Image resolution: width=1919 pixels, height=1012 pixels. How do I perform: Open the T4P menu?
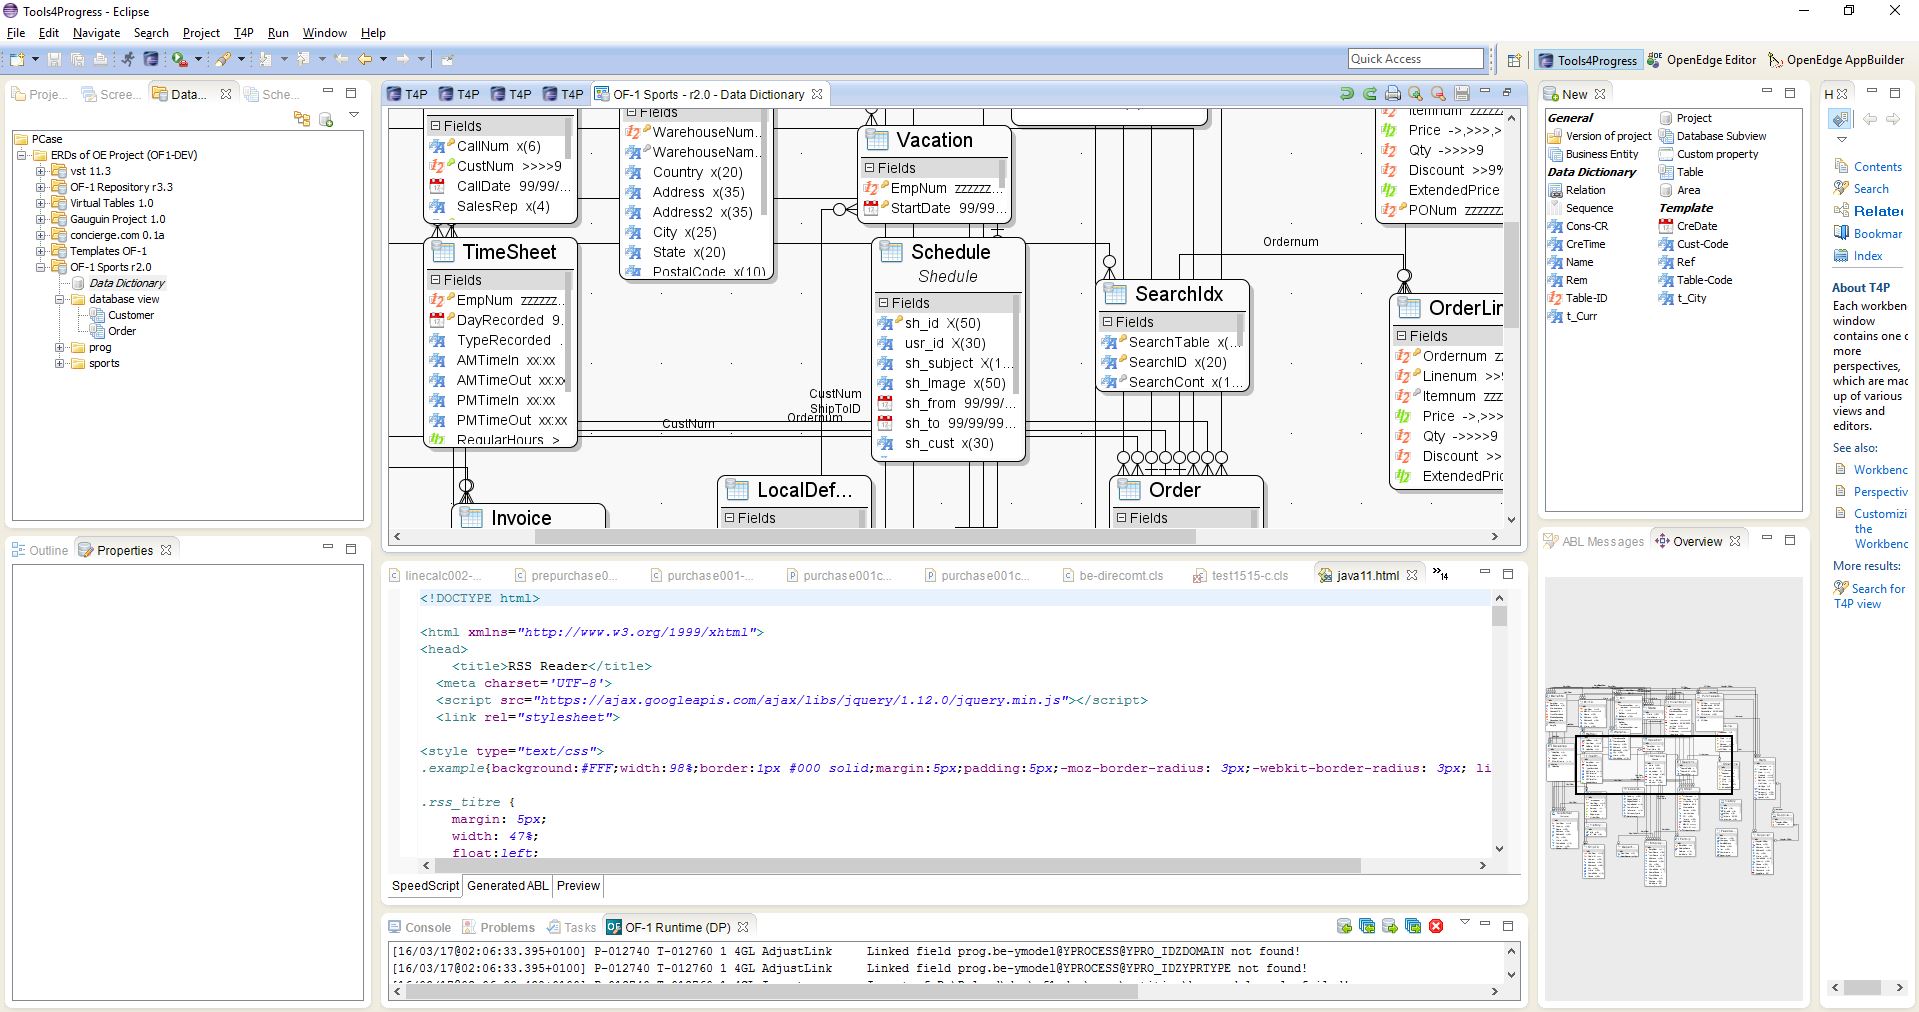[x=243, y=33]
